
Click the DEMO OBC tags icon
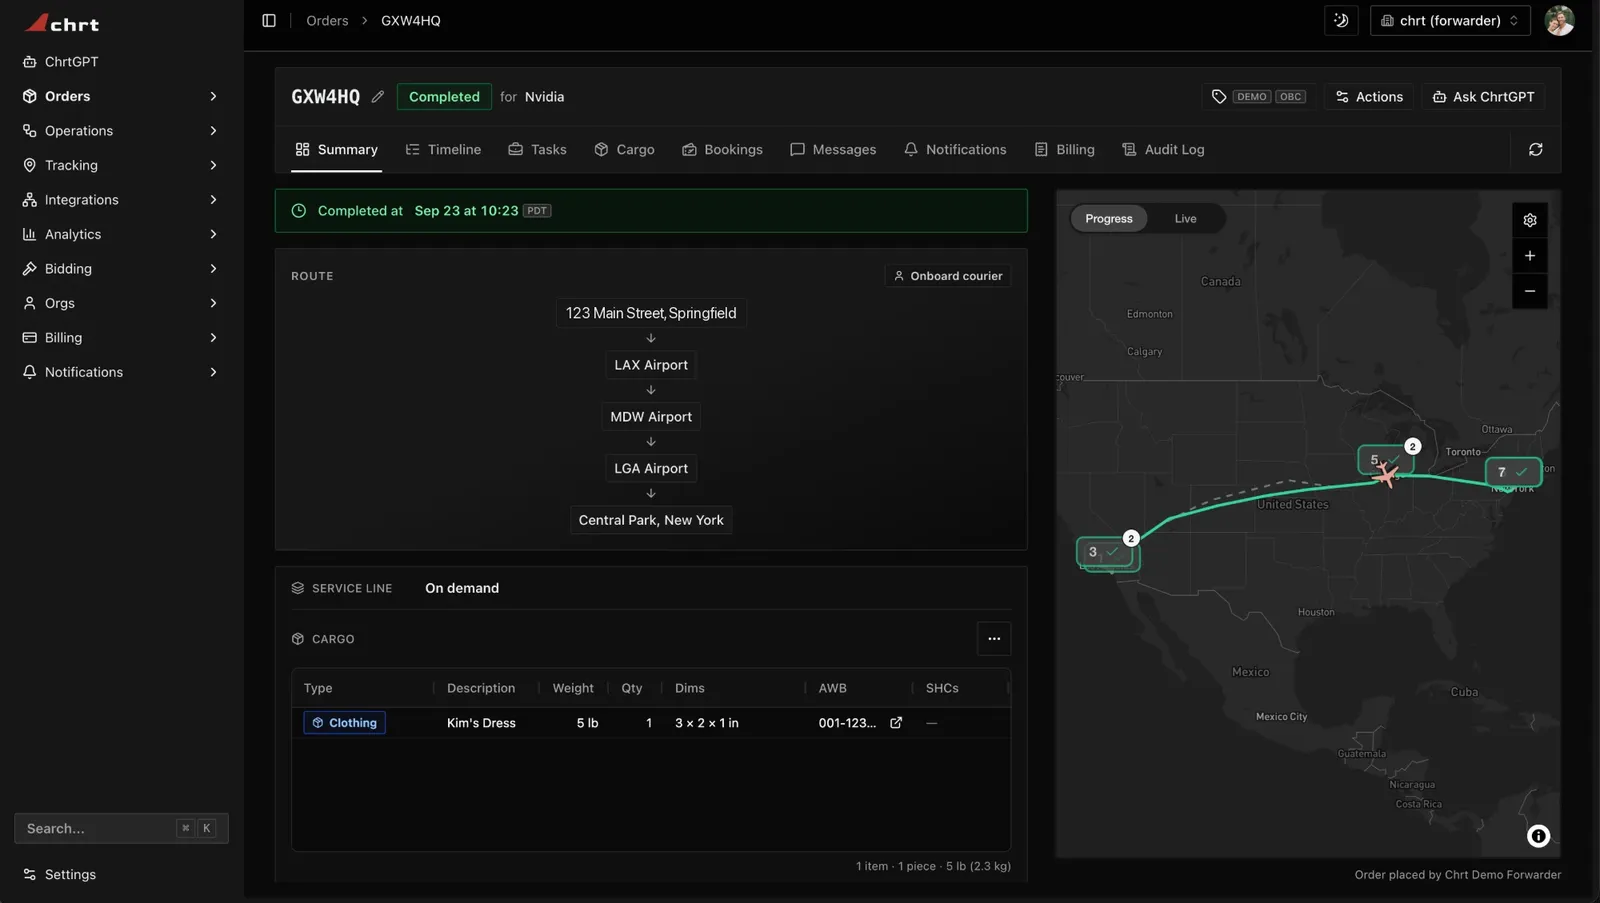tap(1218, 97)
